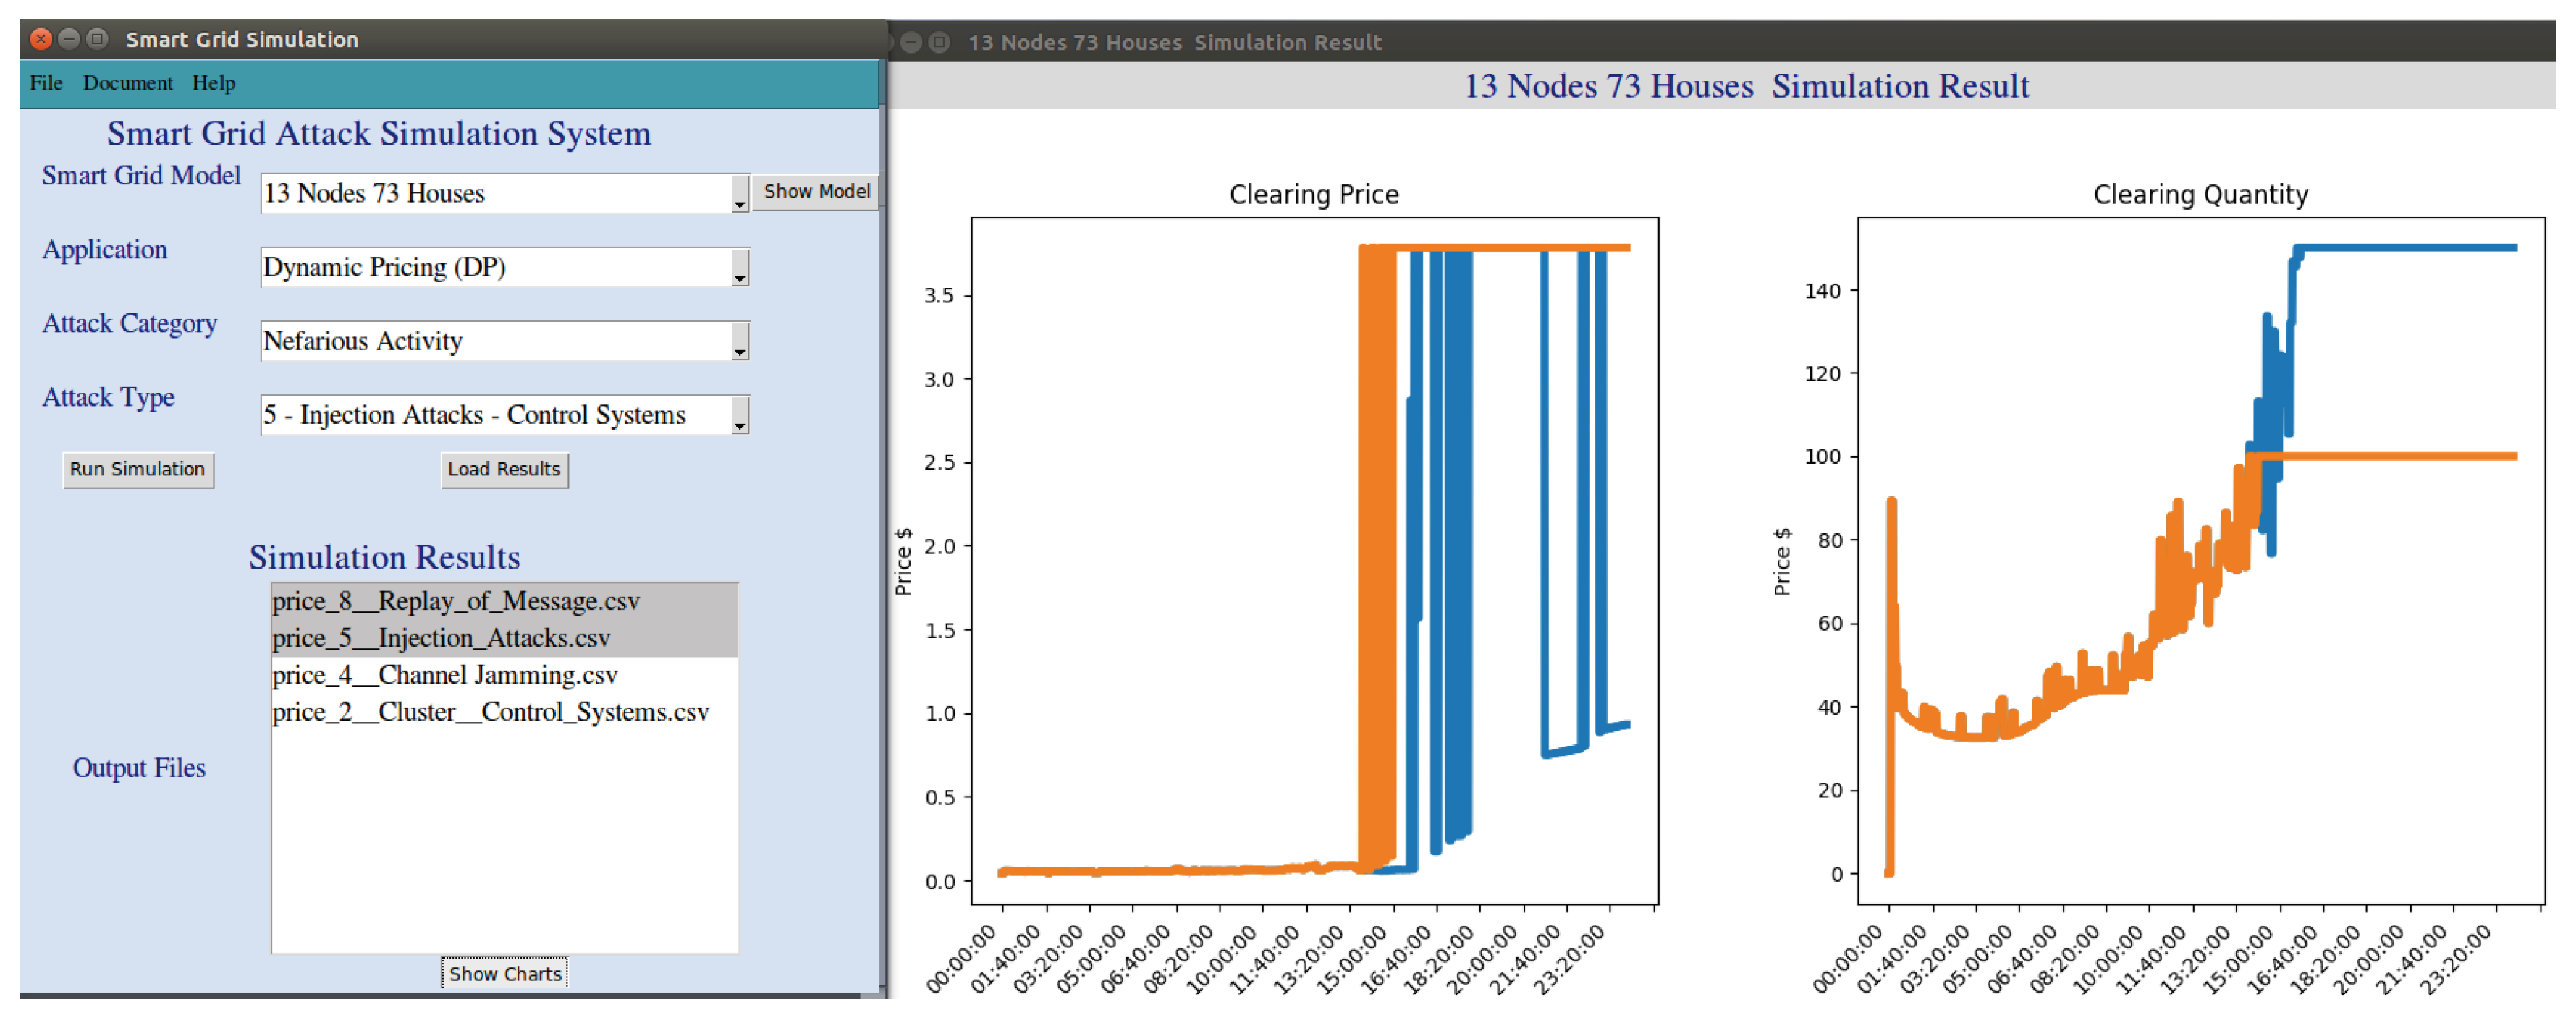This screenshot has height=1015, width=2576.
Task: Click the Attack Type label
Action: tap(108, 398)
